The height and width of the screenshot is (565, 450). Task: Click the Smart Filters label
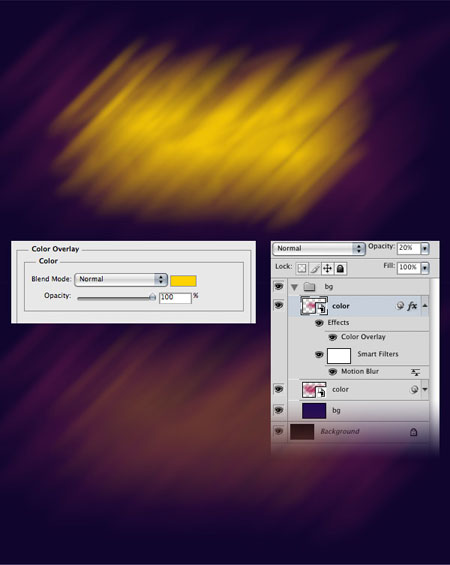click(378, 354)
